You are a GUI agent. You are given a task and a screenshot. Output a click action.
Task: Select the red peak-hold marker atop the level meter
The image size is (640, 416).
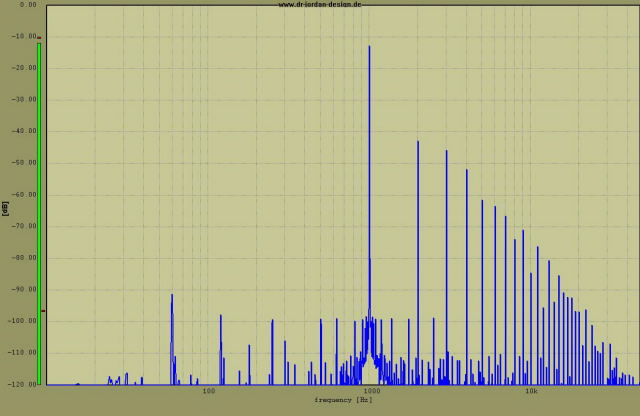tap(39, 37)
